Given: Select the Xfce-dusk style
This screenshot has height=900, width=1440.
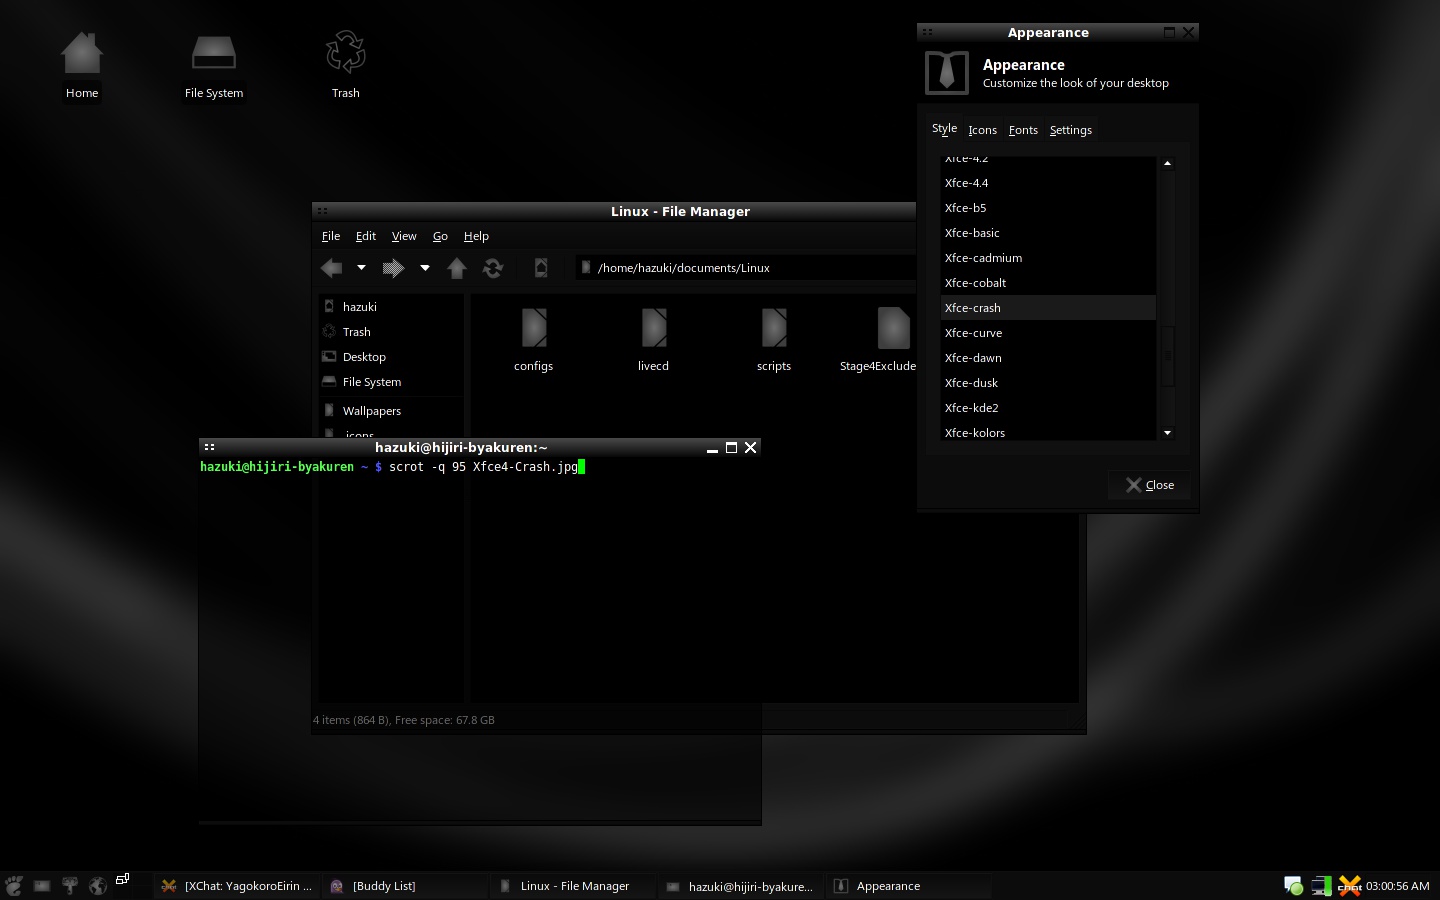Looking at the screenshot, I should click(1048, 383).
